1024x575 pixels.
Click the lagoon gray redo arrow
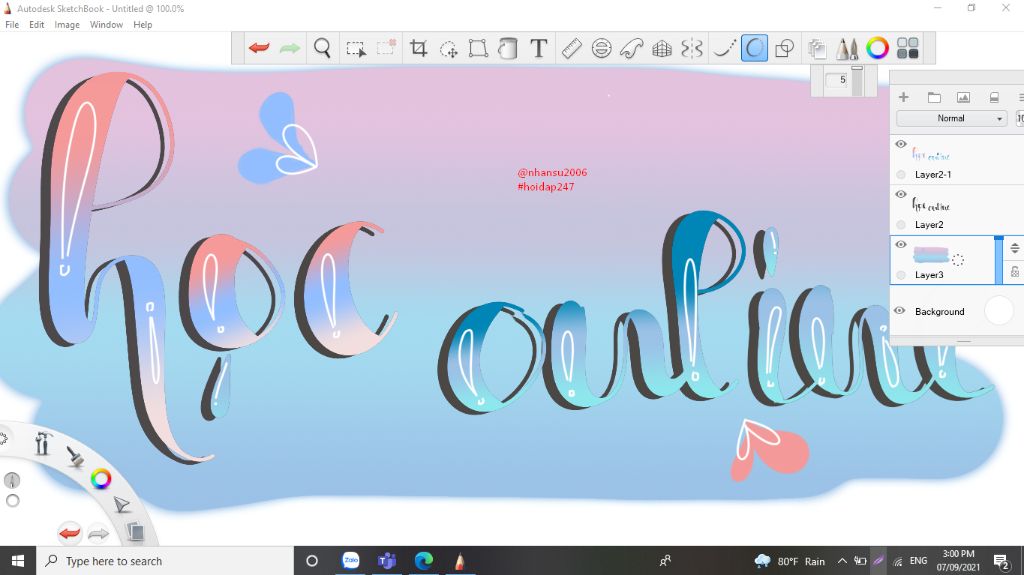pyautogui.click(x=99, y=534)
